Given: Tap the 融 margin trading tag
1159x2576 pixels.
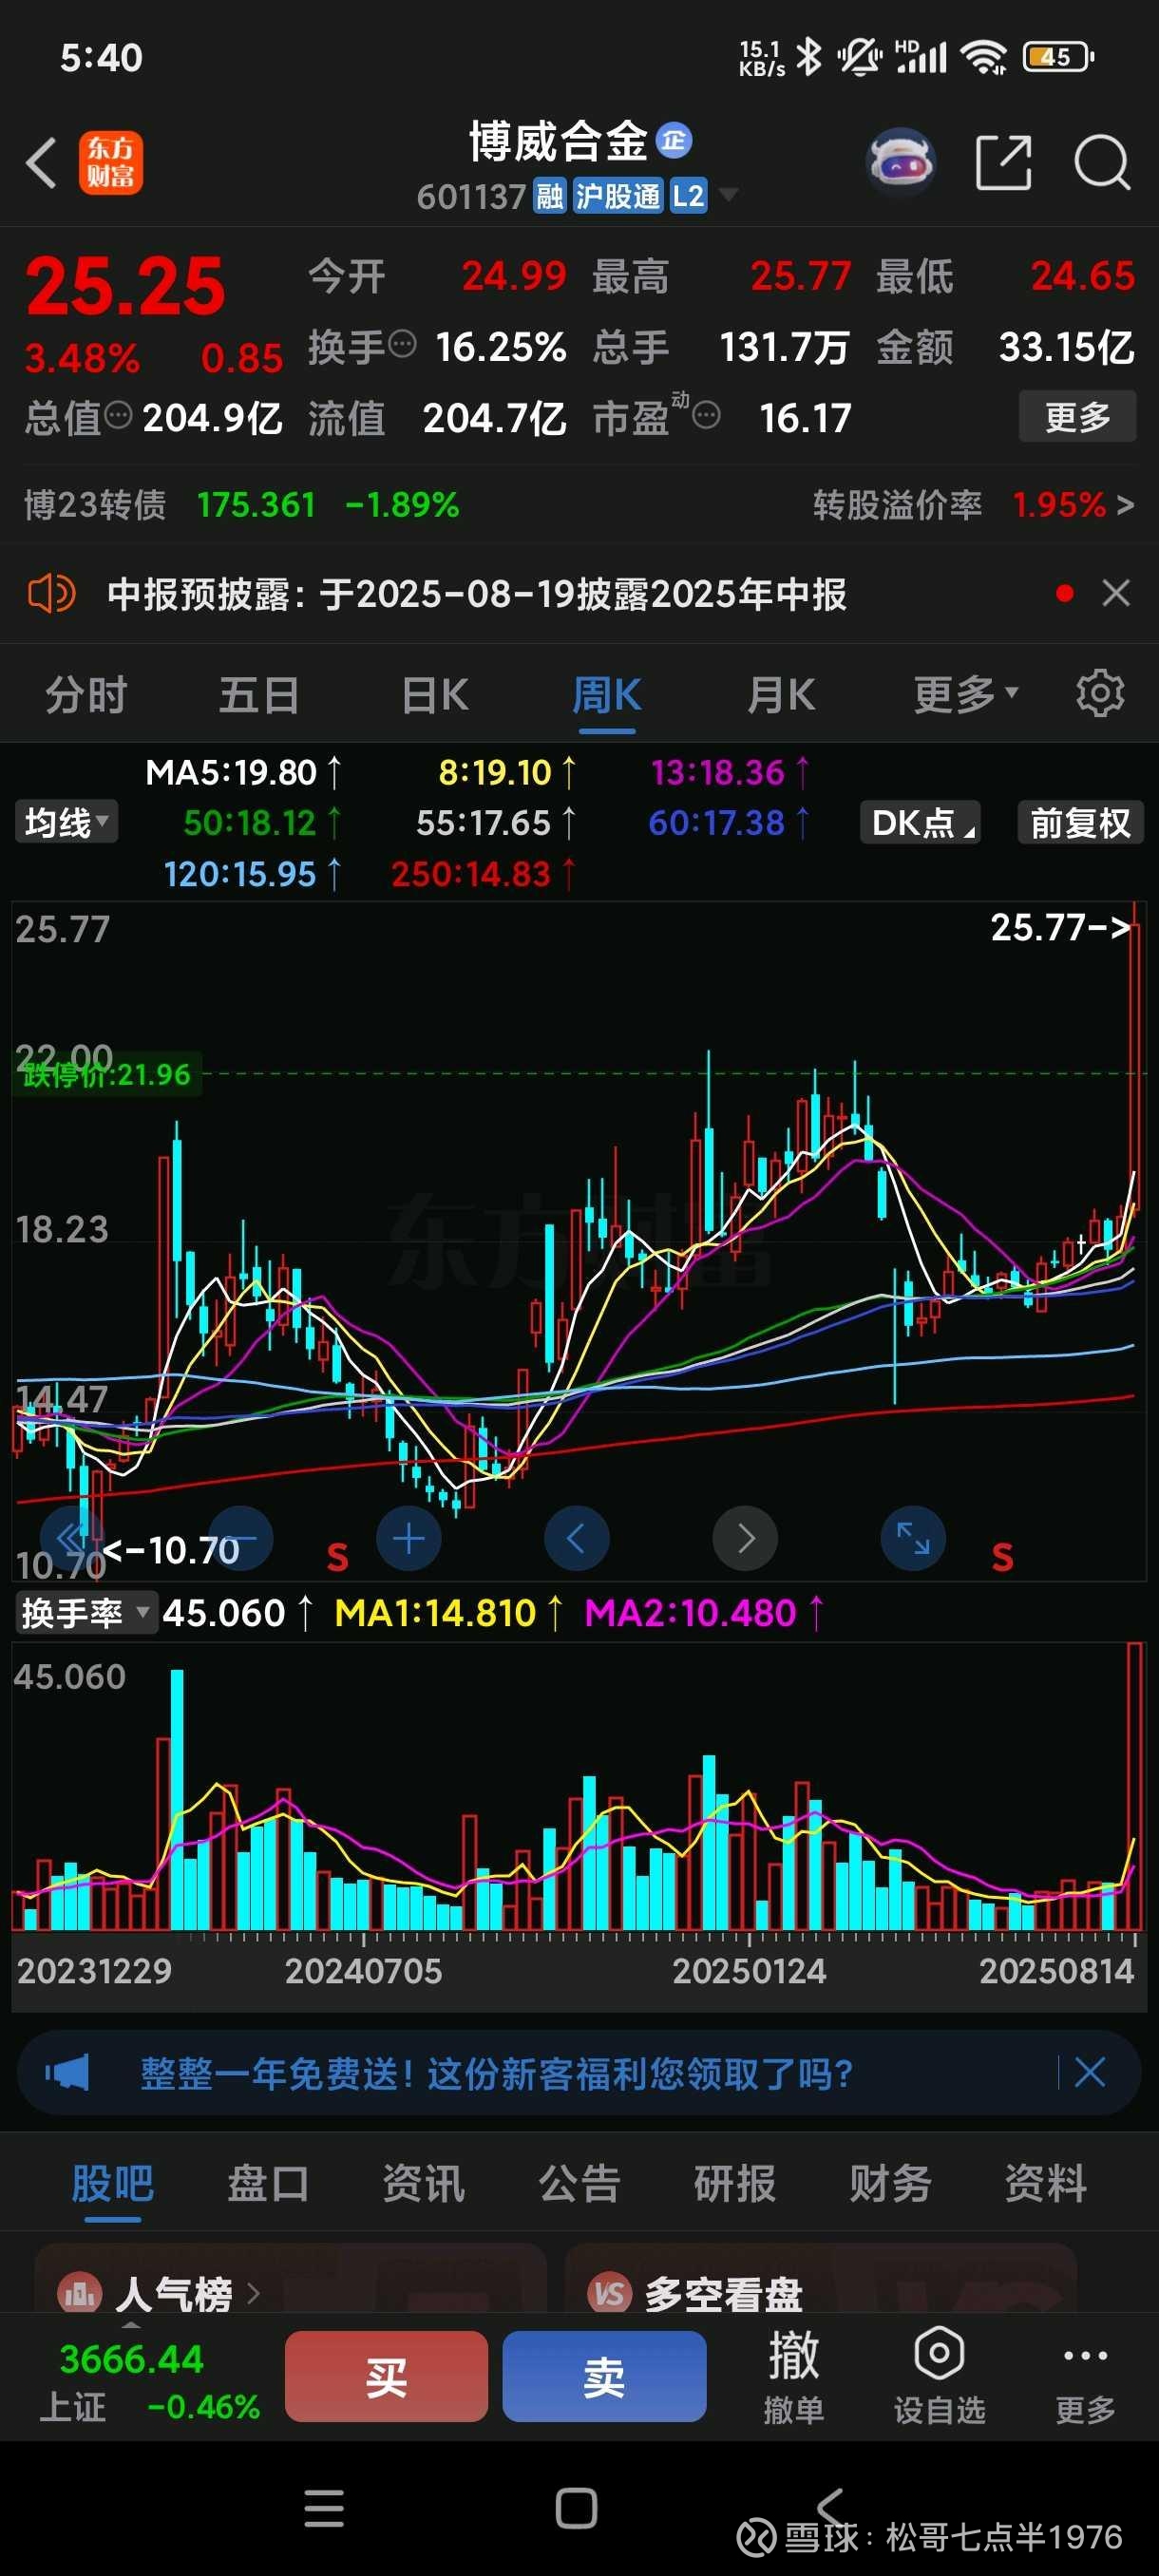Looking at the screenshot, I should tap(550, 196).
